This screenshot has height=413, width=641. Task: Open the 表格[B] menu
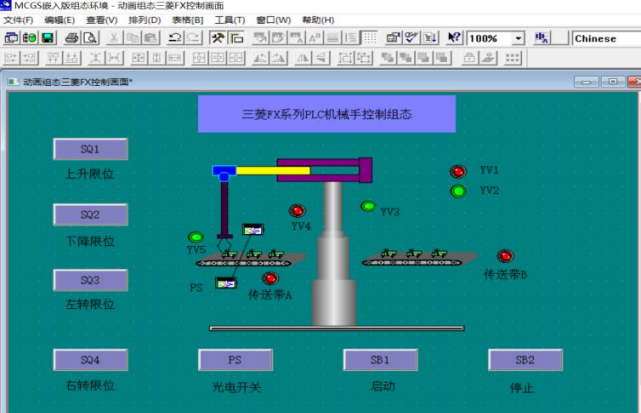point(187,20)
